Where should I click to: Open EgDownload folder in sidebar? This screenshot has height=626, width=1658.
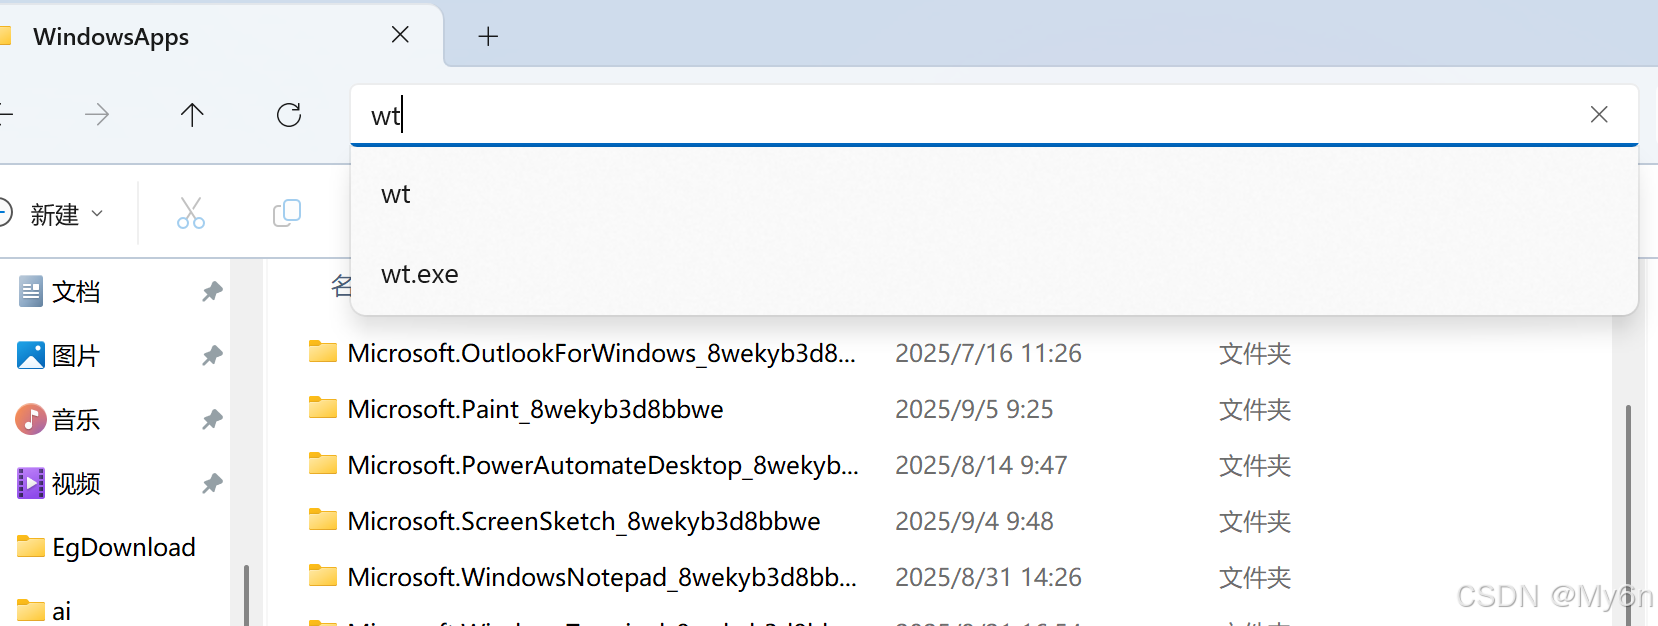pos(107,547)
